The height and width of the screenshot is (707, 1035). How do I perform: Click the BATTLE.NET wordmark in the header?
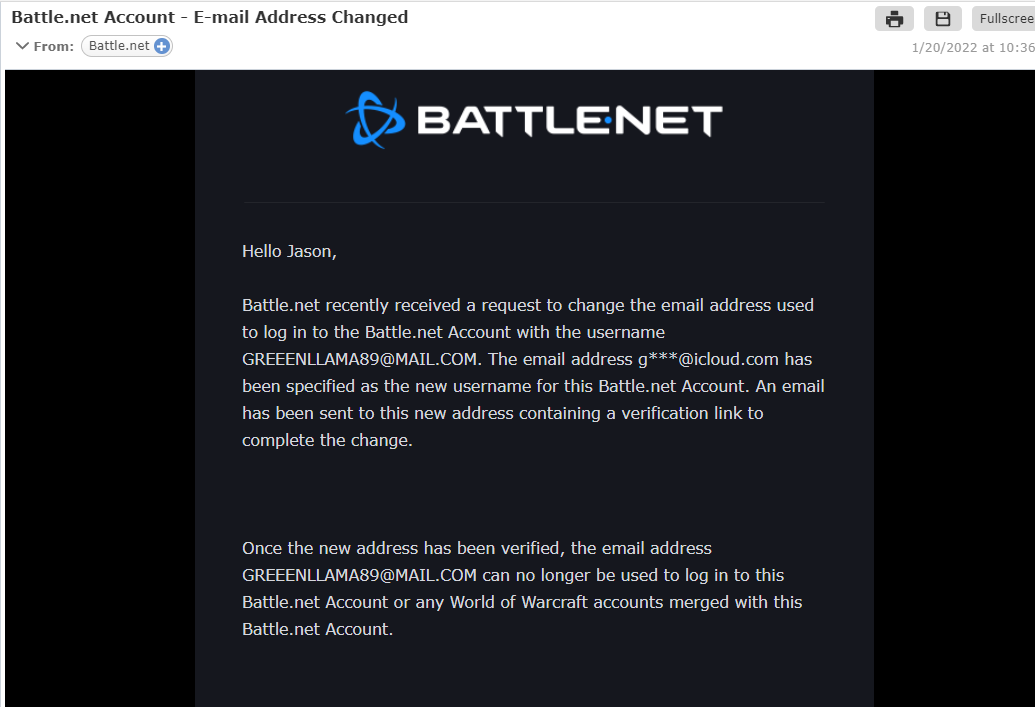click(568, 121)
